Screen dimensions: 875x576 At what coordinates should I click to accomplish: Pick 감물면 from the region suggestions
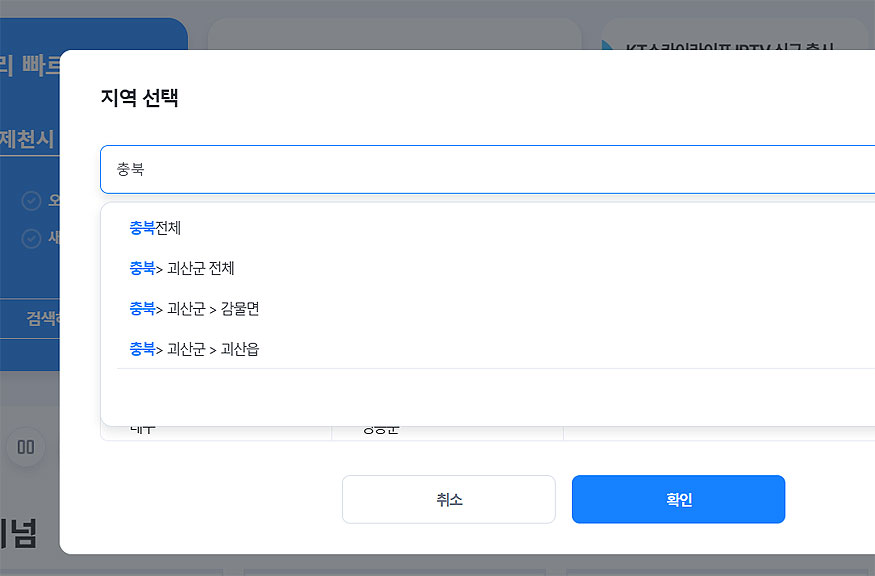pos(195,308)
